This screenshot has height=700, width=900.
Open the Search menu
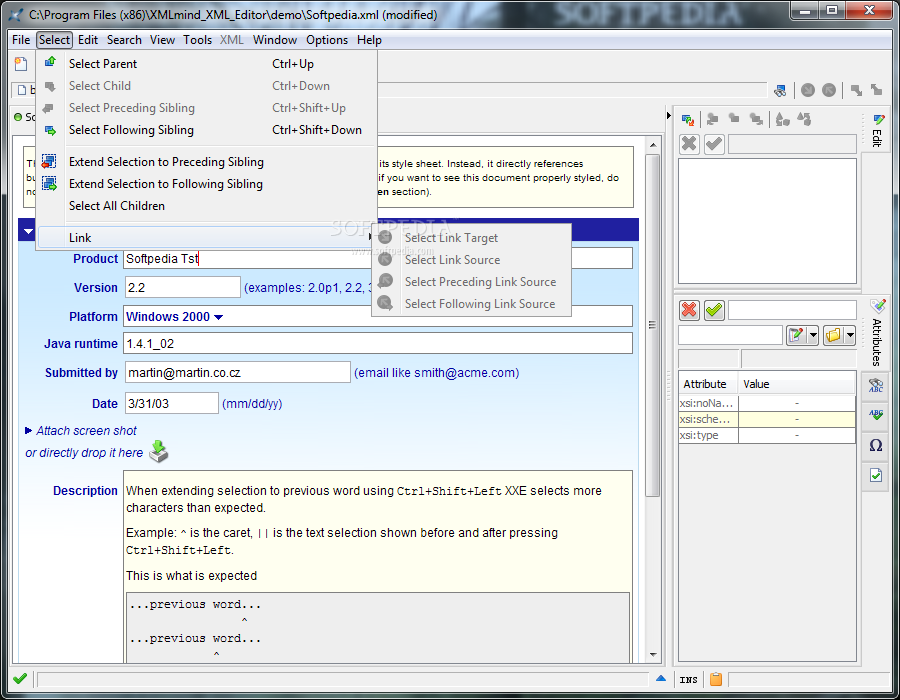[124, 40]
